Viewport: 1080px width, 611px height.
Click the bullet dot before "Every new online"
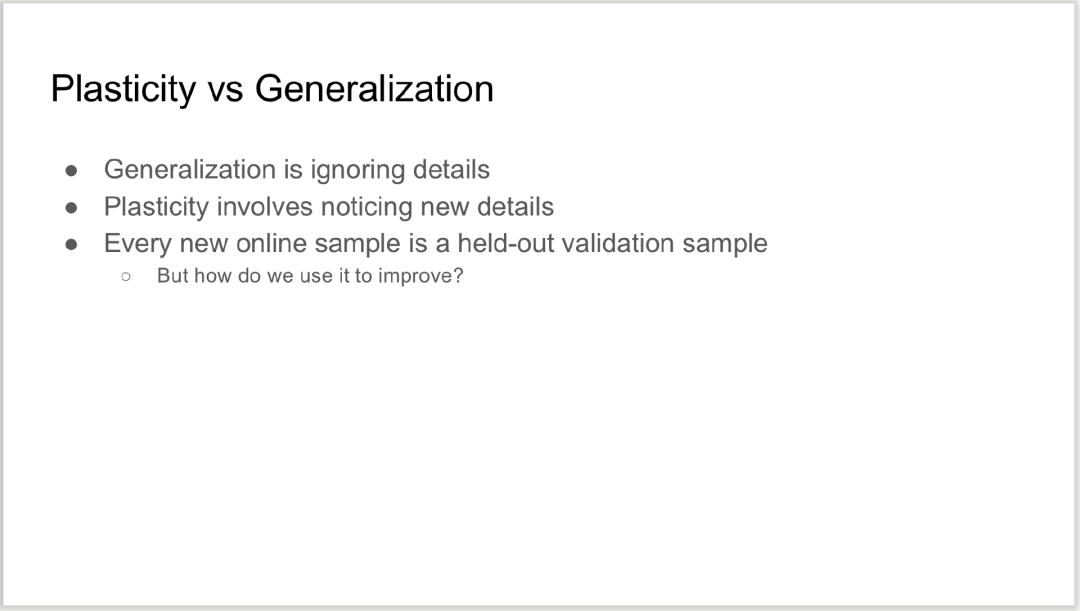pyautogui.click(x=72, y=244)
